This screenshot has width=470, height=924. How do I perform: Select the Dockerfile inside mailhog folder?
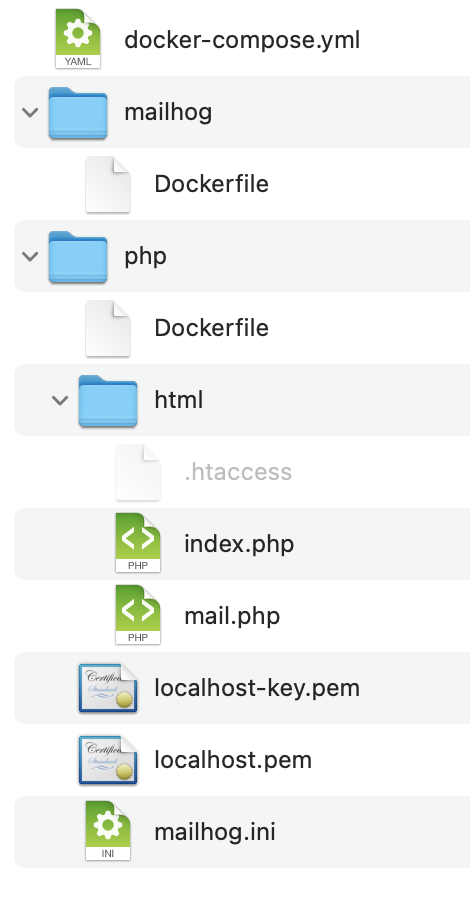click(211, 184)
